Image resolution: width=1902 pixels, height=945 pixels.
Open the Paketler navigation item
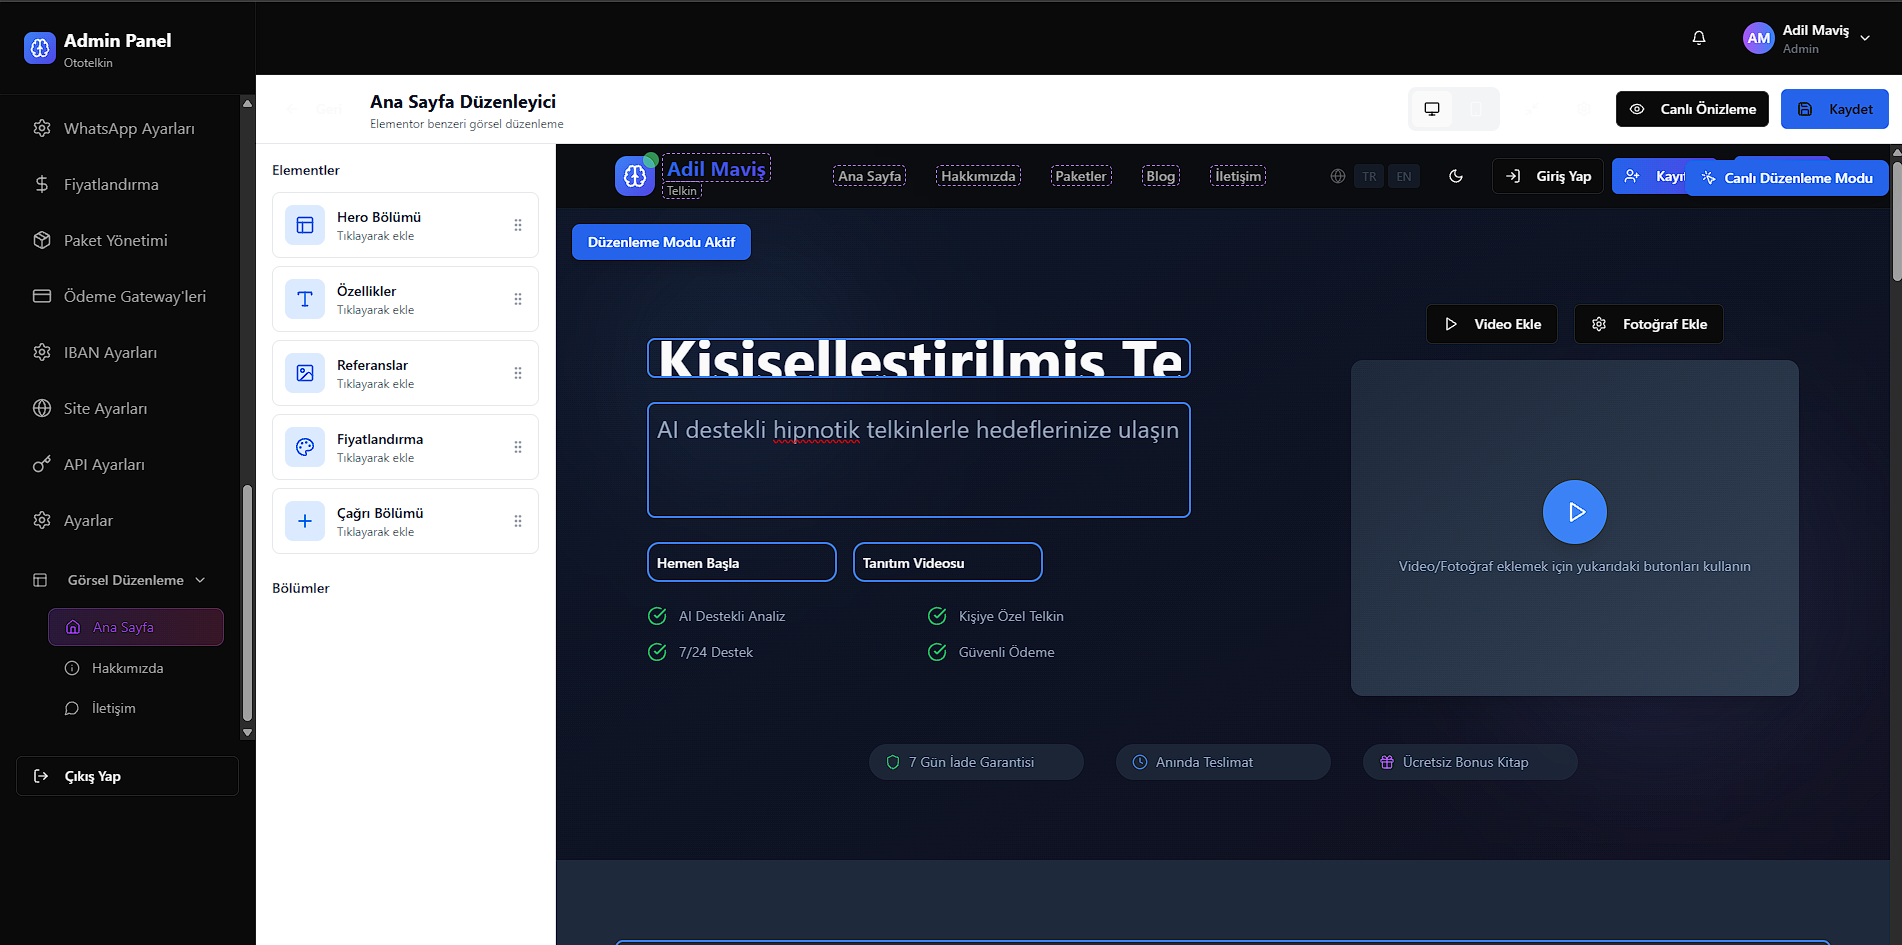point(1081,175)
